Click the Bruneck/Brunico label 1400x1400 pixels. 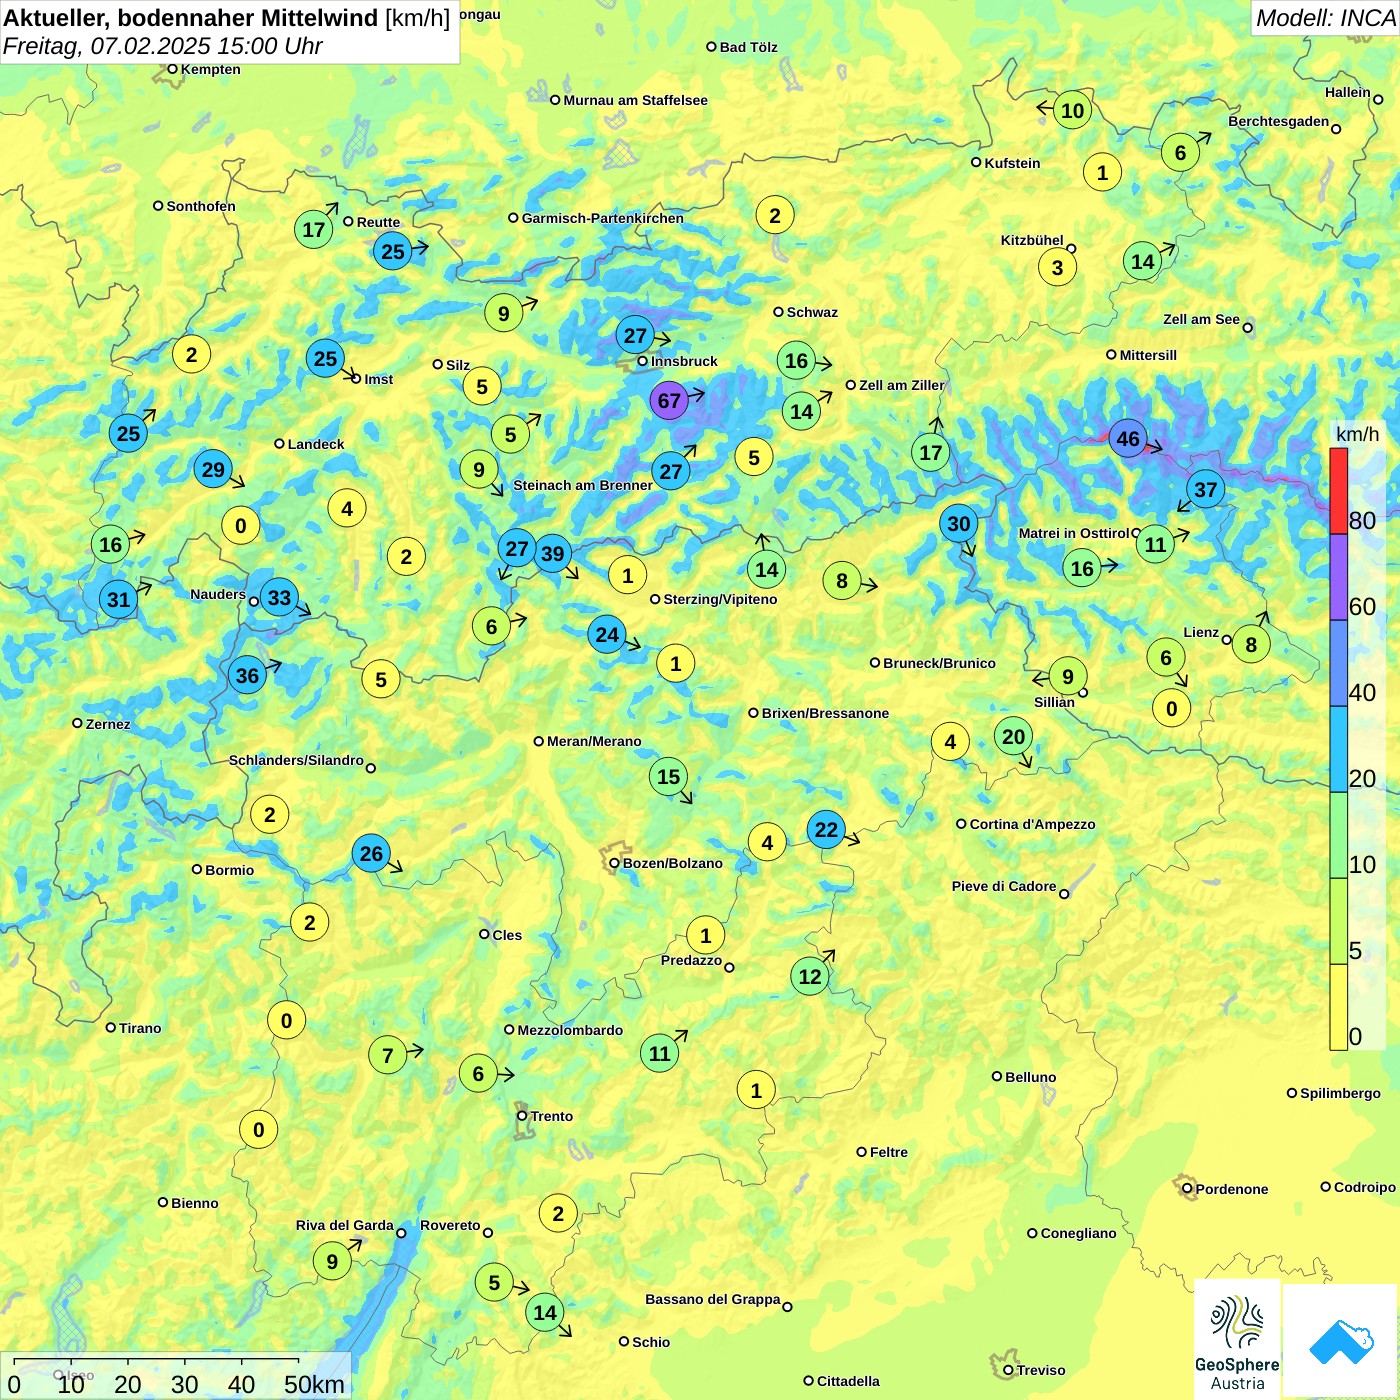[x=939, y=664]
